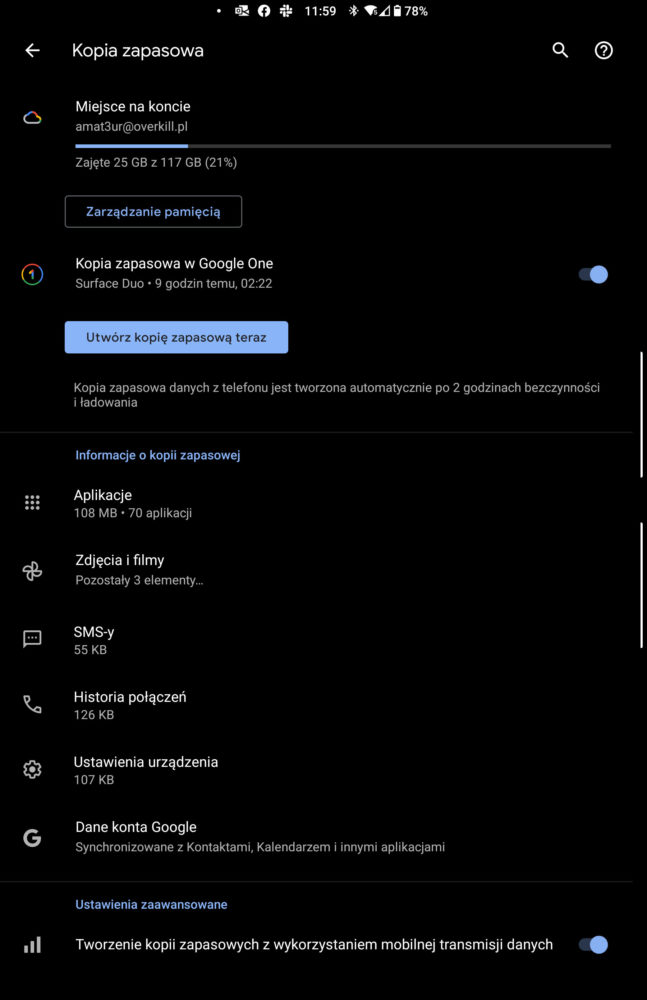
Task: Click Utwórz kopię zapasową teraz button
Action: tap(176, 337)
